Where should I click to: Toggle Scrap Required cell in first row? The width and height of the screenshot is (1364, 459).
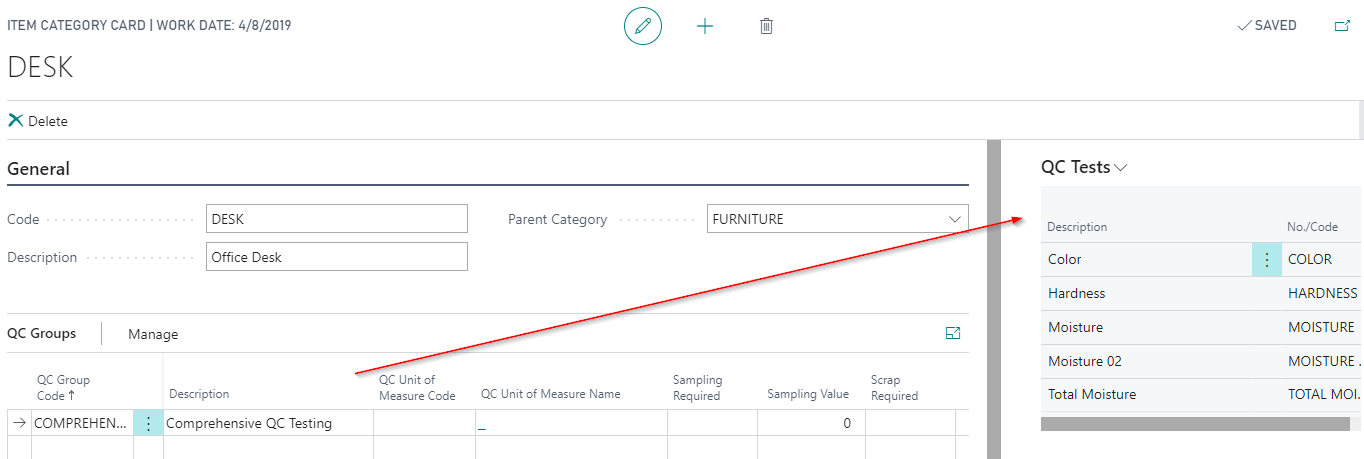click(909, 423)
